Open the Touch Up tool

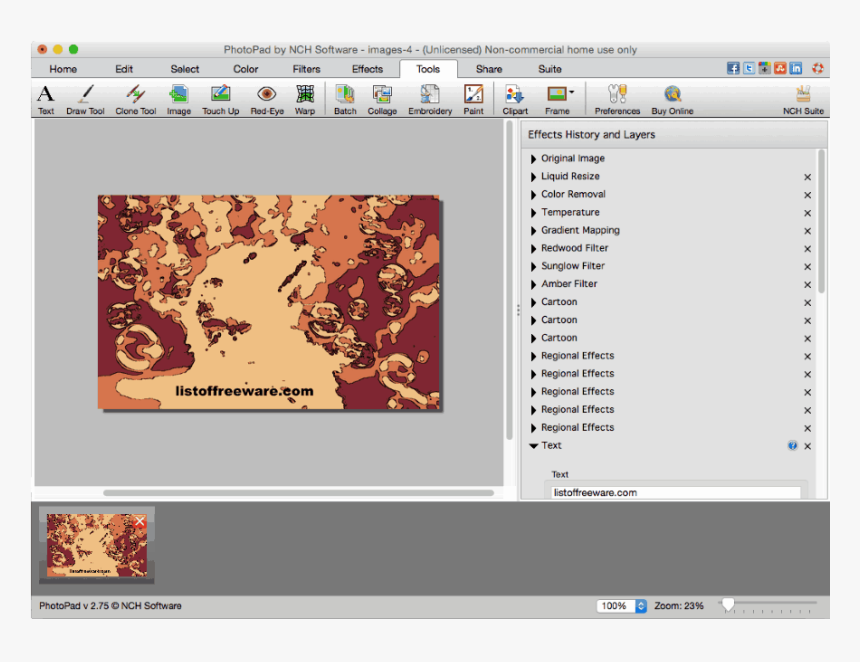click(220, 98)
